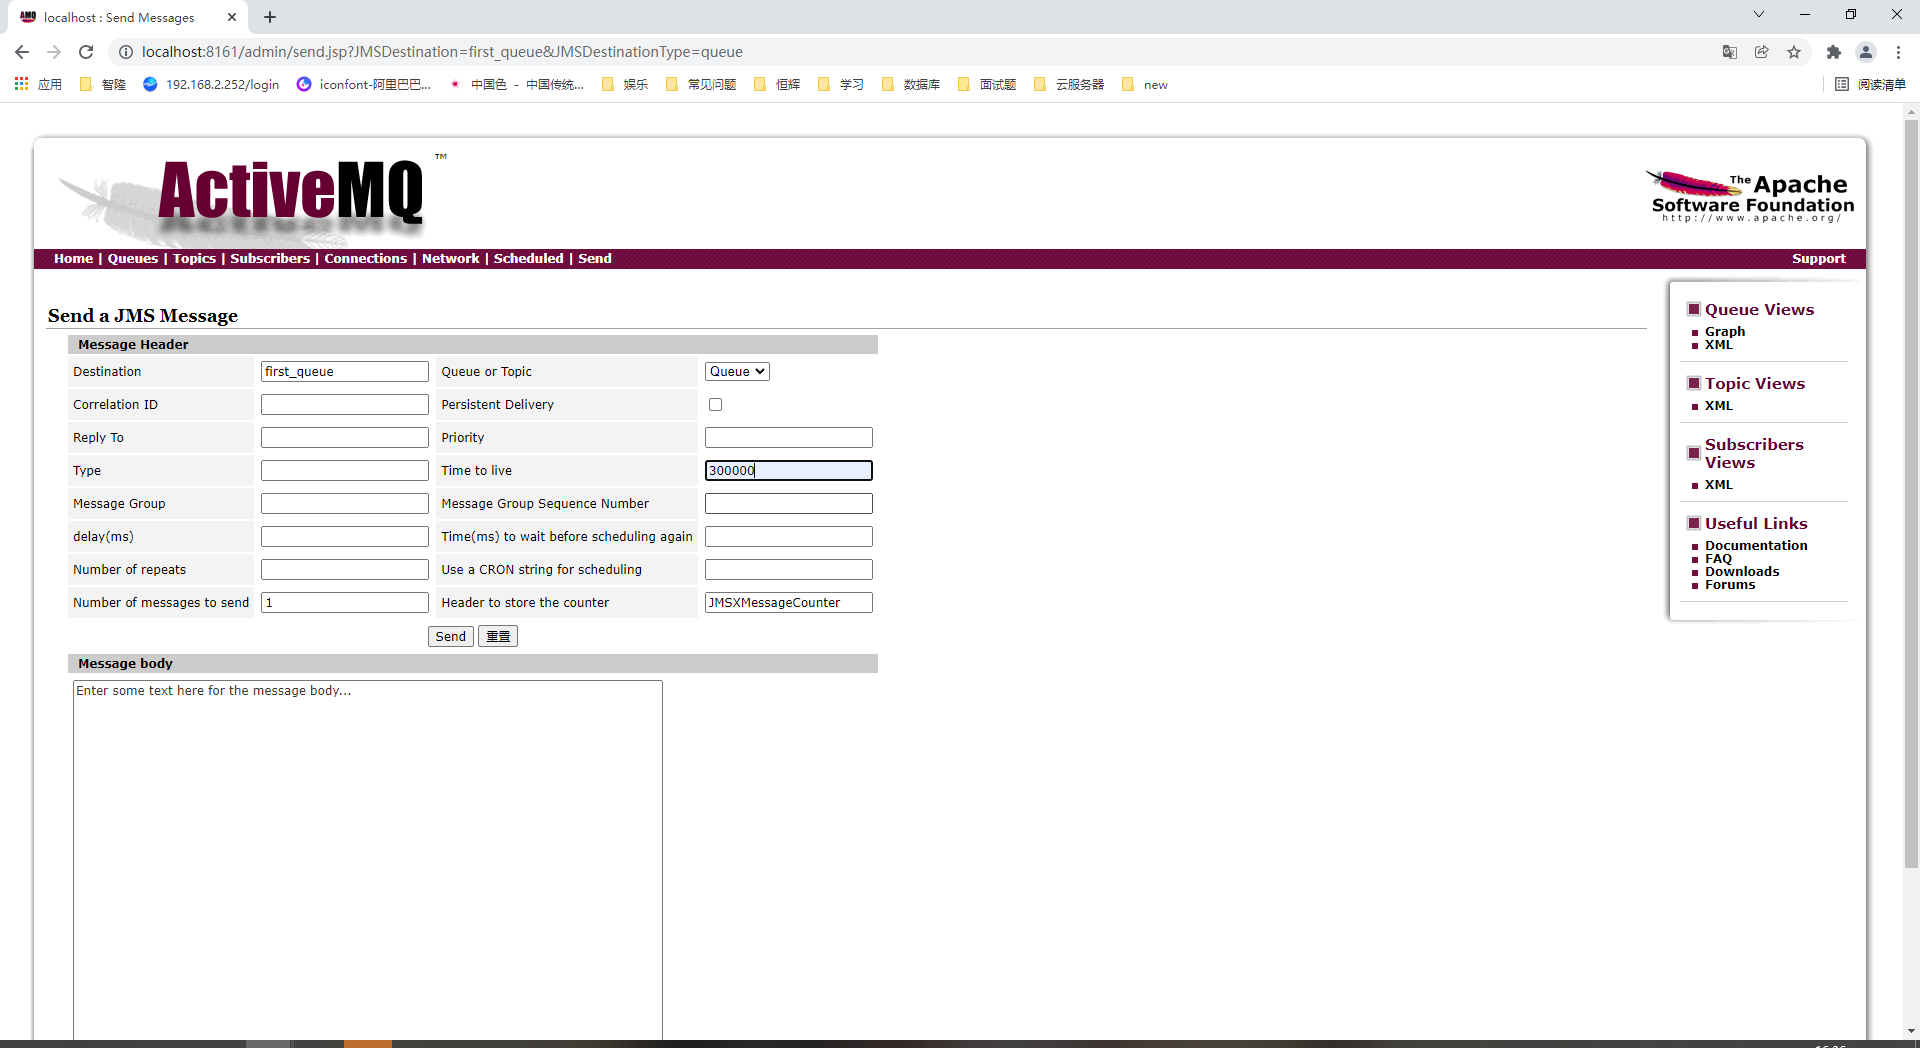This screenshot has height=1048, width=1920.
Task: Open a new tab with the plus icon
Action: click(269, 17)
